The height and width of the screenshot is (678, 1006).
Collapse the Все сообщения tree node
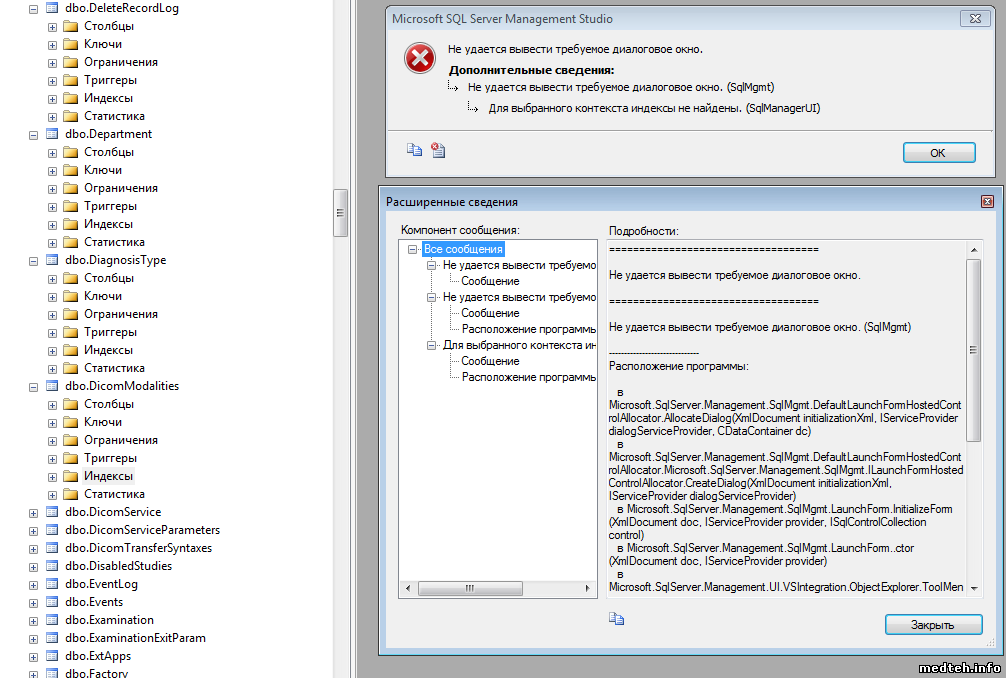tap(414, 249)
